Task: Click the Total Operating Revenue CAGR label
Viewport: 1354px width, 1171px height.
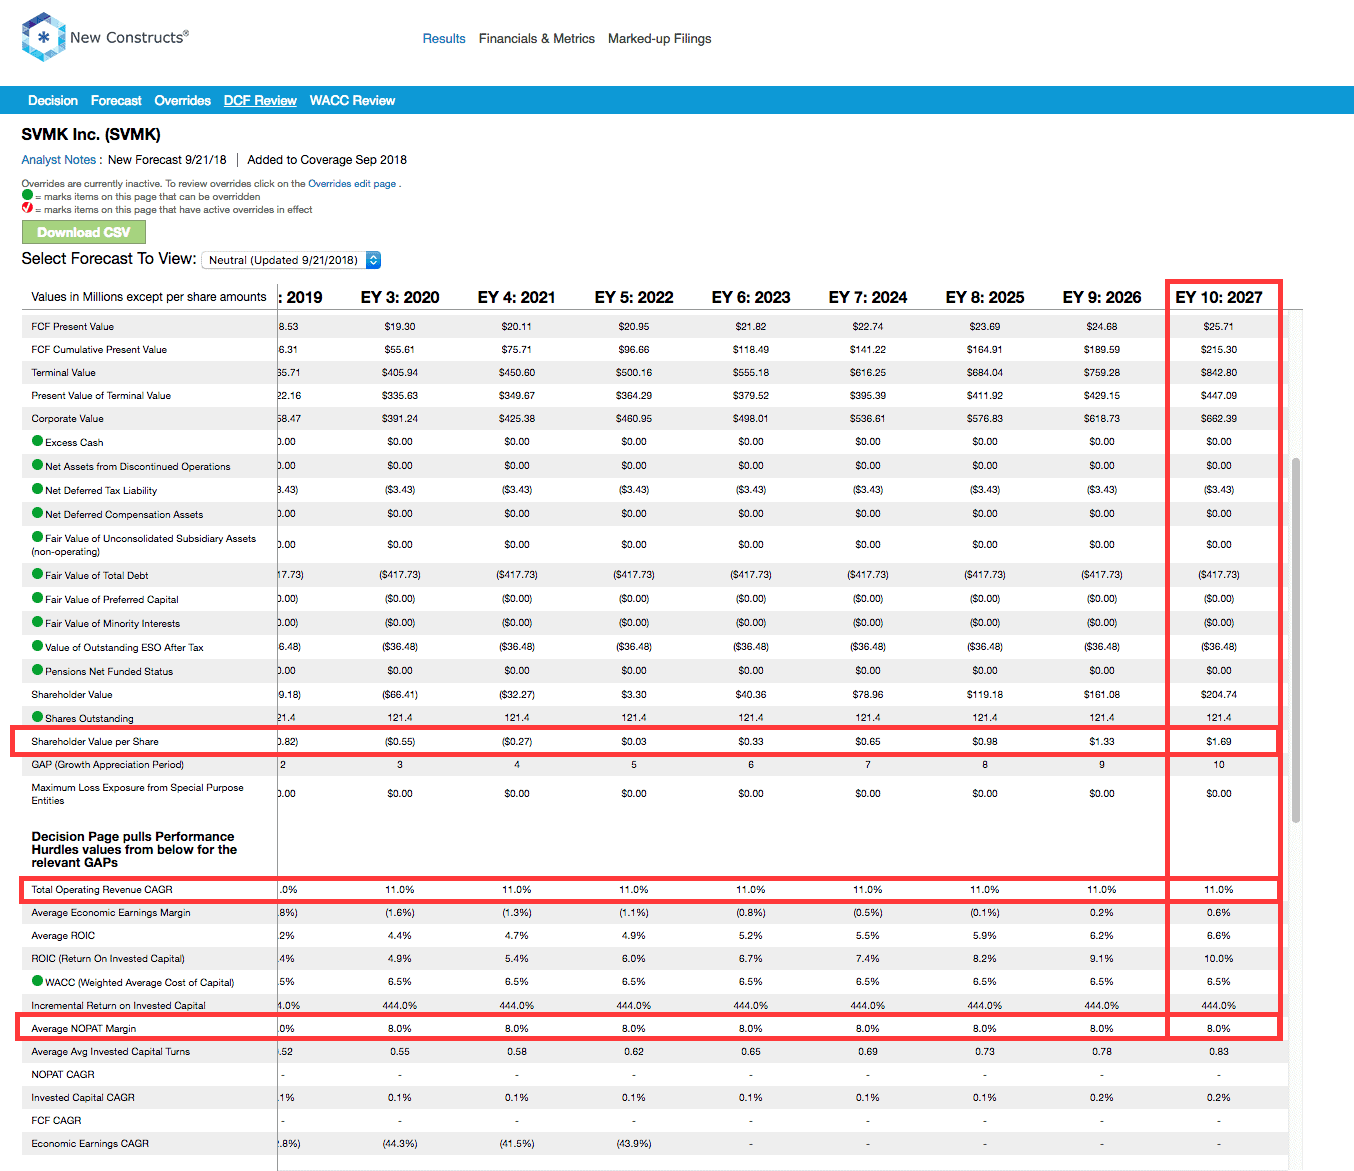Action: 102,890
